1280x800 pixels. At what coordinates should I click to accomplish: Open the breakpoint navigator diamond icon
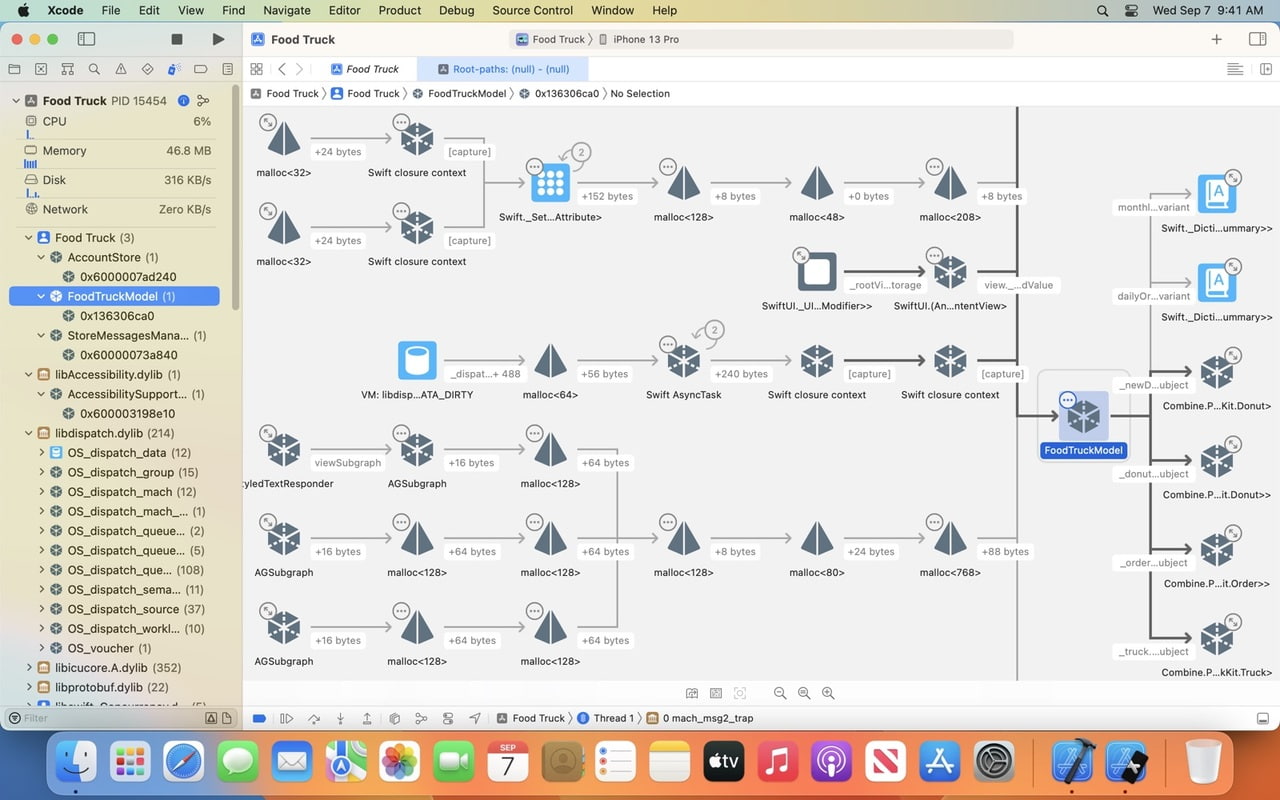pyautogui.click(x=148, y=71)
